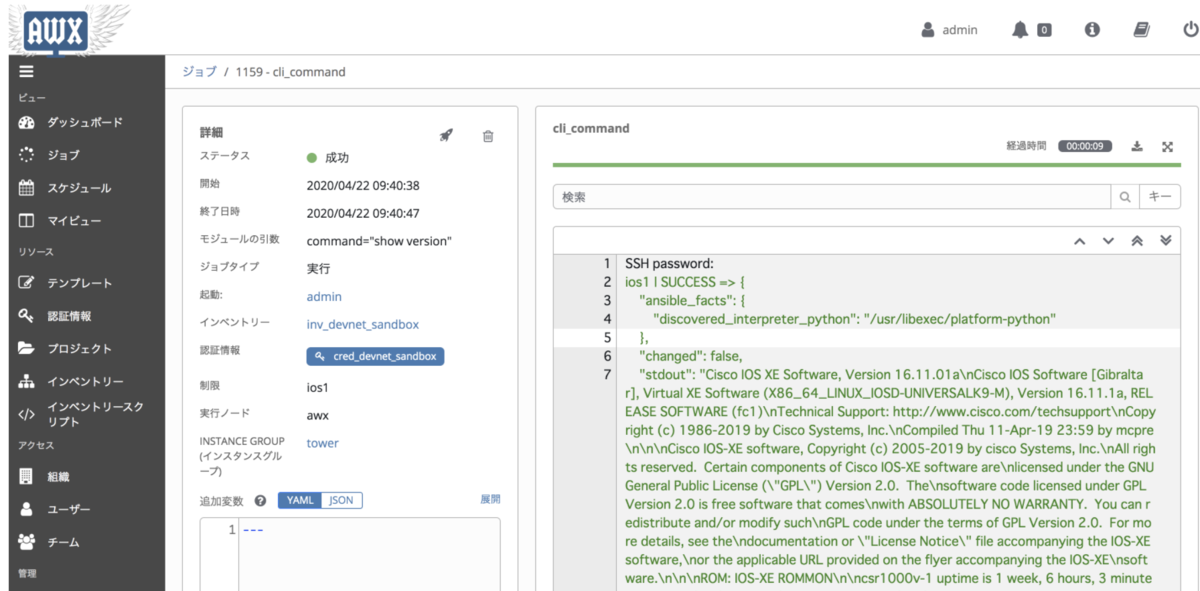Open the admin launched-by link
Viewport: 1200px width, 591px height.
click(x=324, y=297)
